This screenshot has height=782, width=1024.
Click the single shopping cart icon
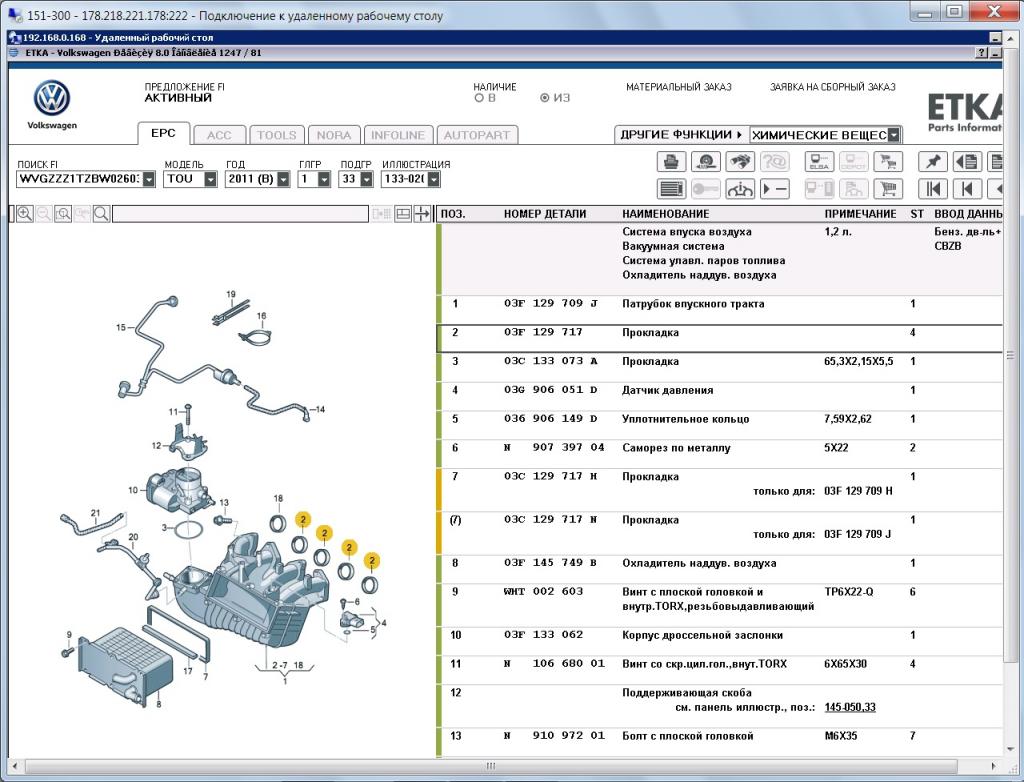[x=888, y=189]
